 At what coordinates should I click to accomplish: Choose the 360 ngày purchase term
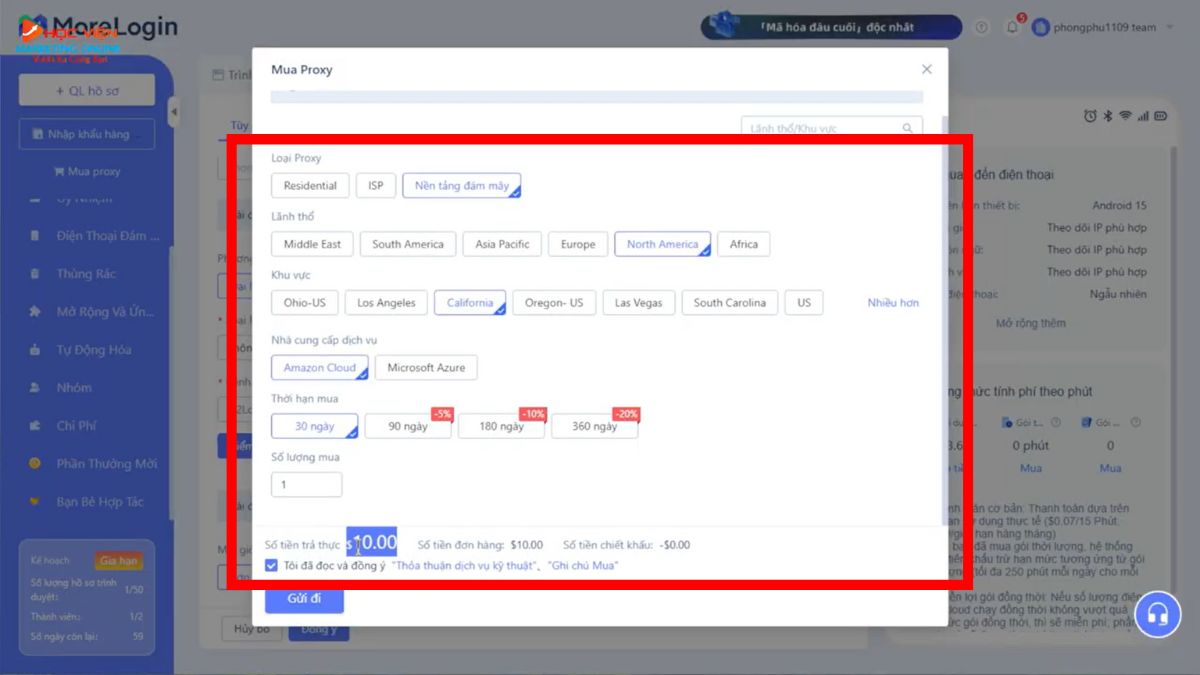coord(594,426)
